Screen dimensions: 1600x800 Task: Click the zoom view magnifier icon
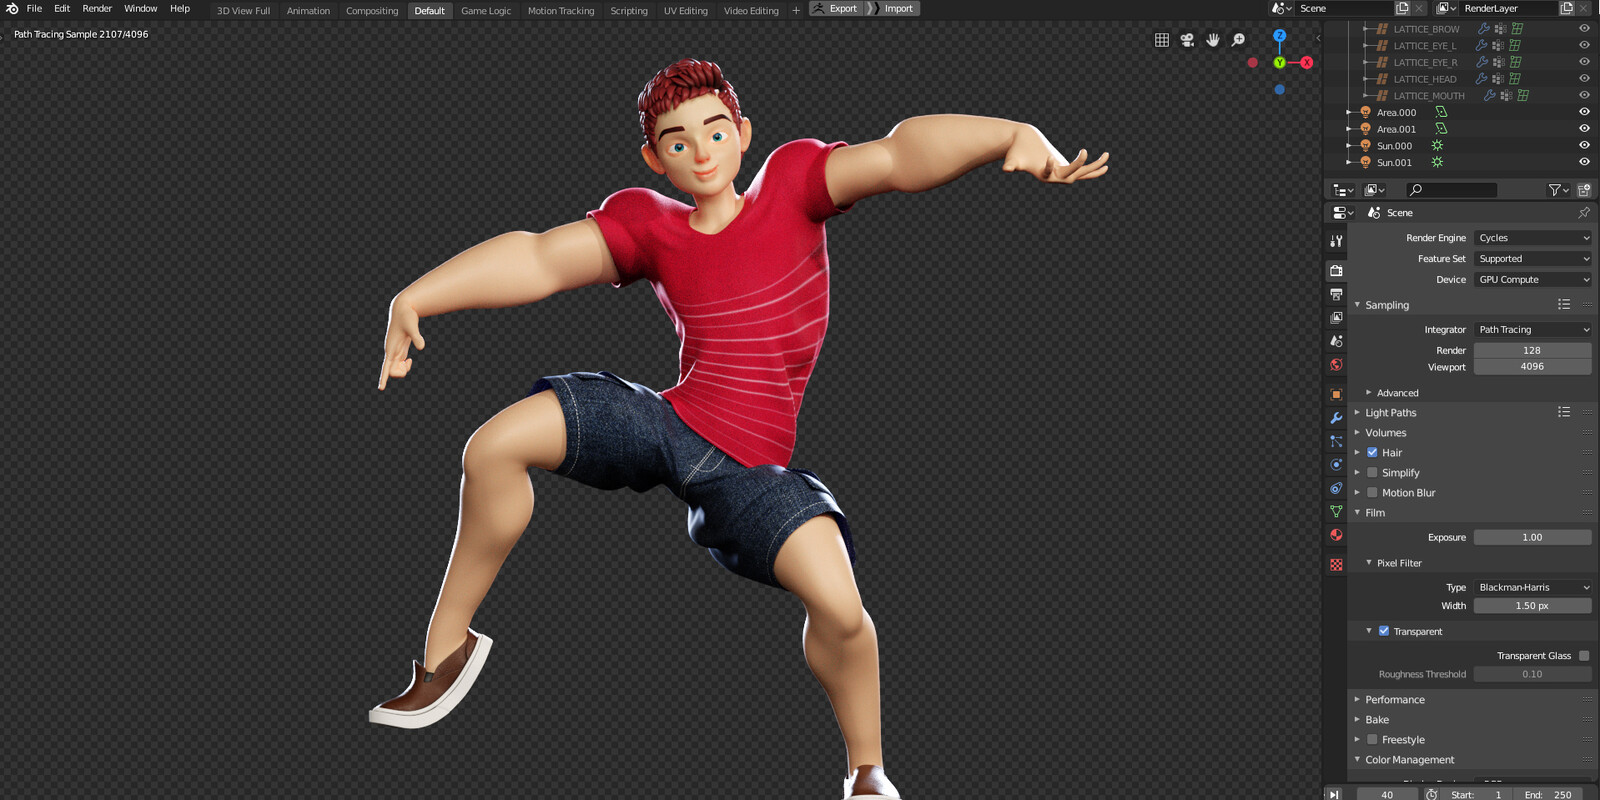click(x=1238, y=40)
